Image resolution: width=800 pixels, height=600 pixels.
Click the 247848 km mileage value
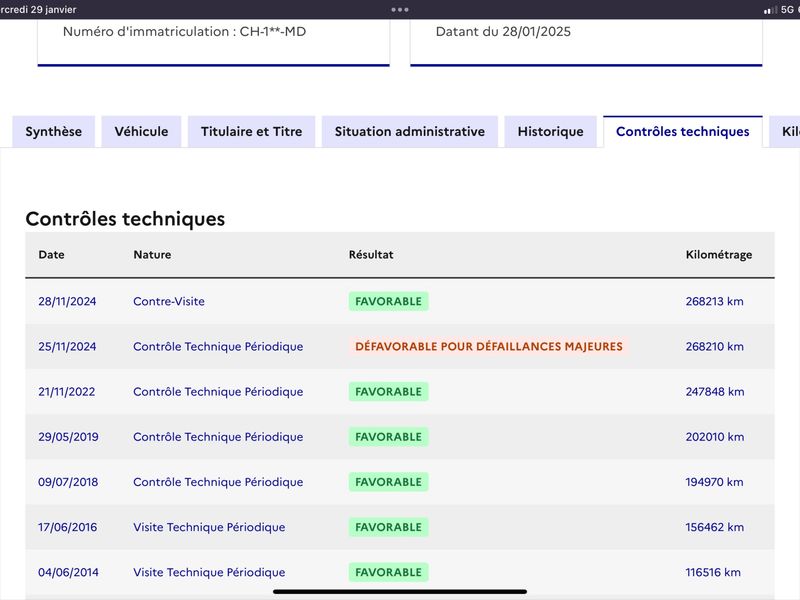[715, 392]
